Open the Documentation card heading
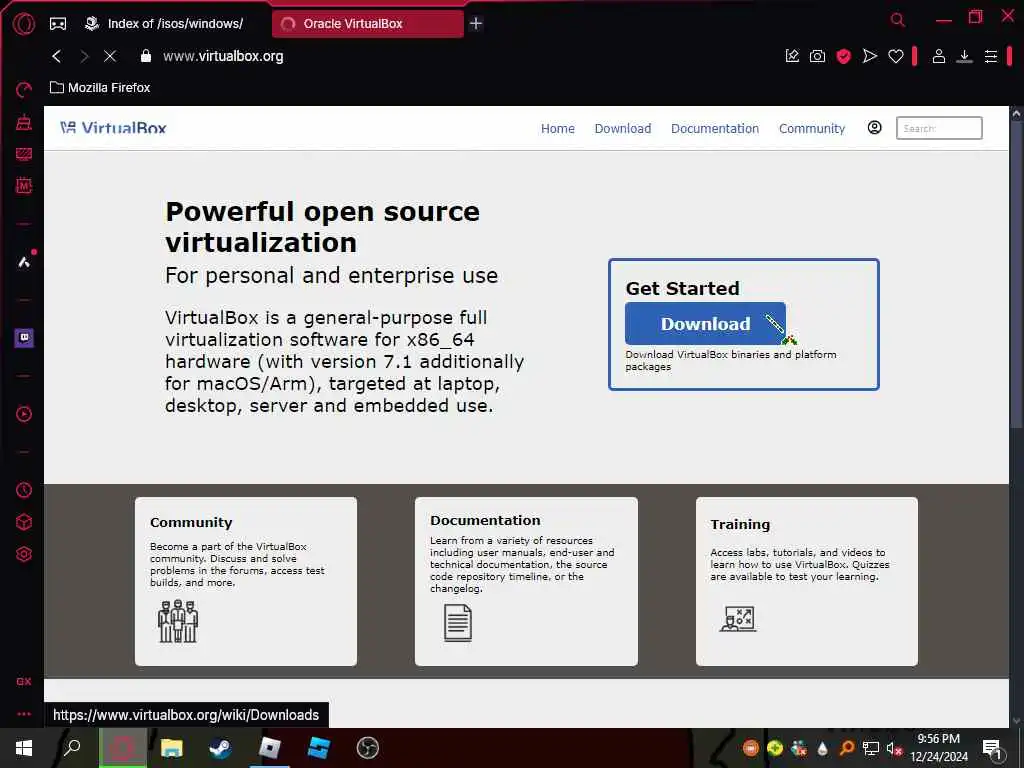 click(485, 520)
